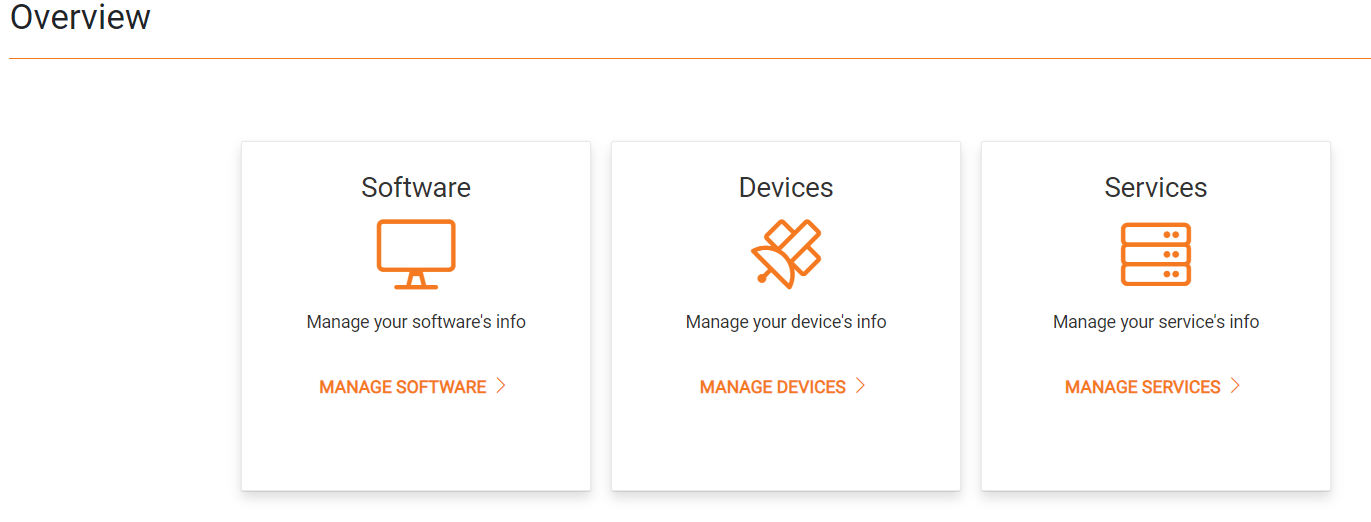Viewport: 1371px width, 522px height.
Task: Open the MANAGE SERVICES link
Action: pos(1143,387)
